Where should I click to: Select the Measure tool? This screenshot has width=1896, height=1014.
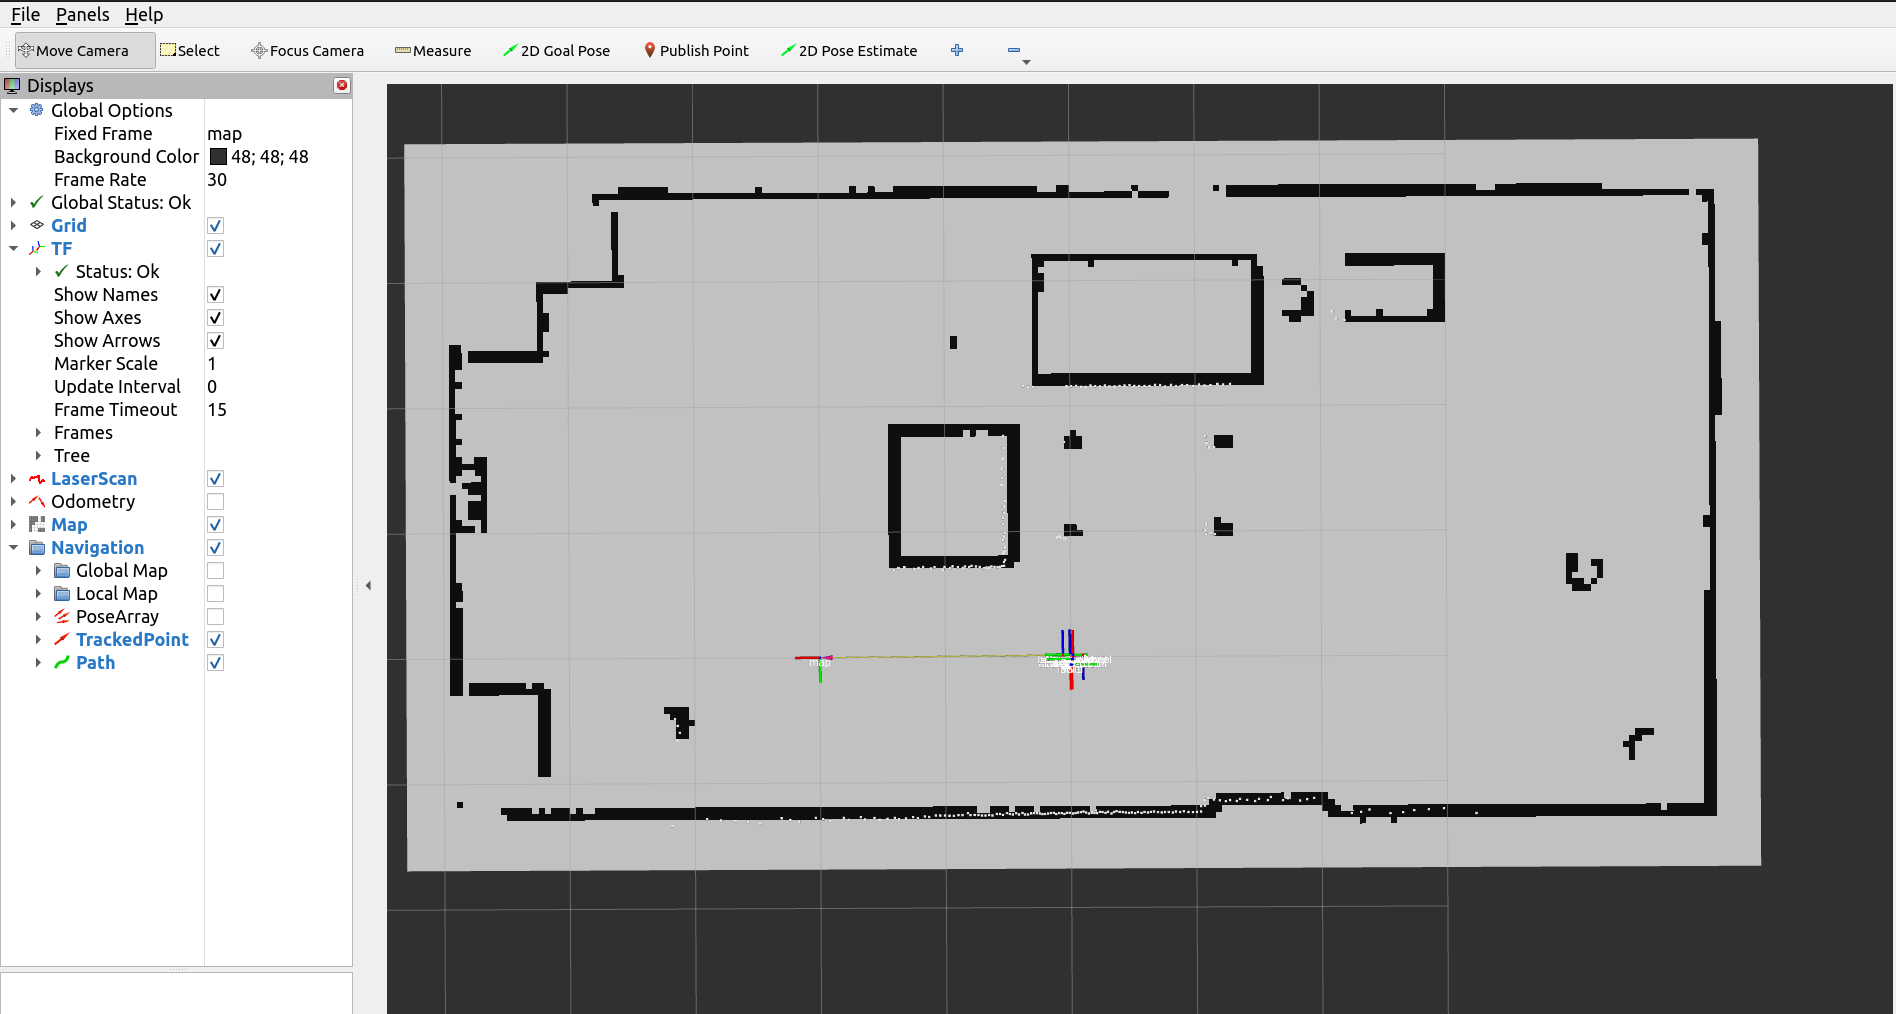pos(432,50)
